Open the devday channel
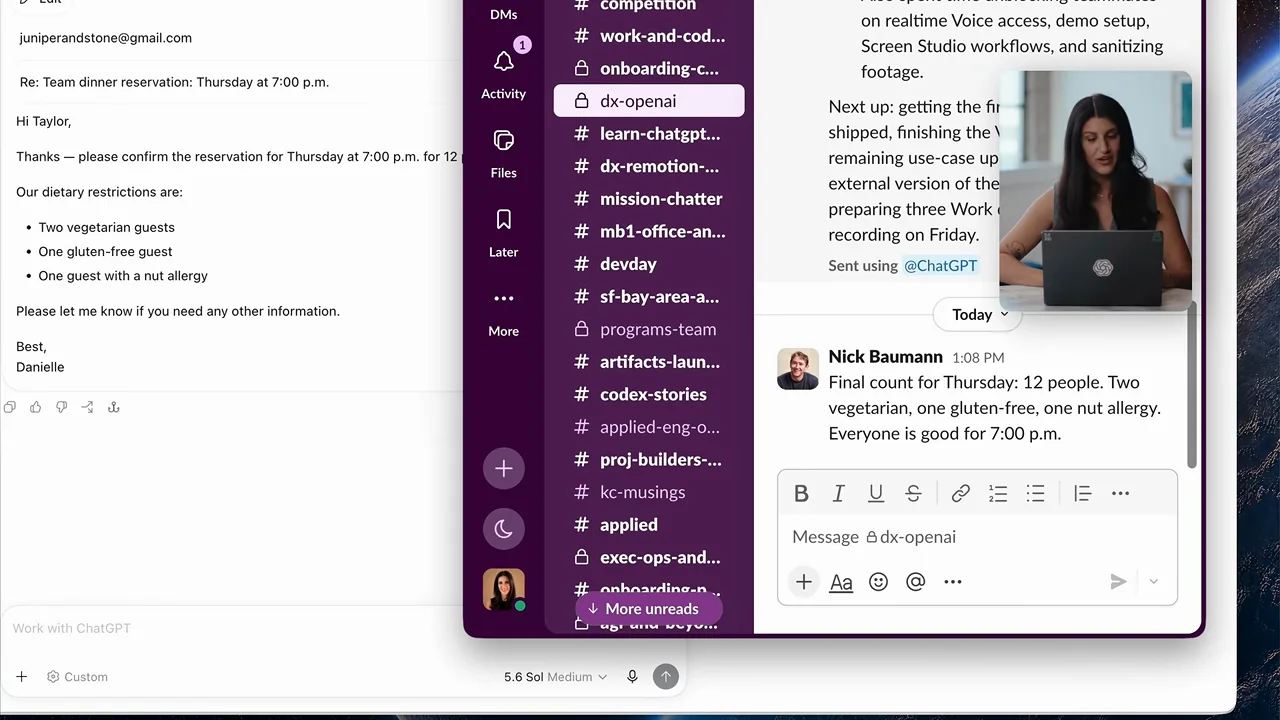 click(649, 264)
